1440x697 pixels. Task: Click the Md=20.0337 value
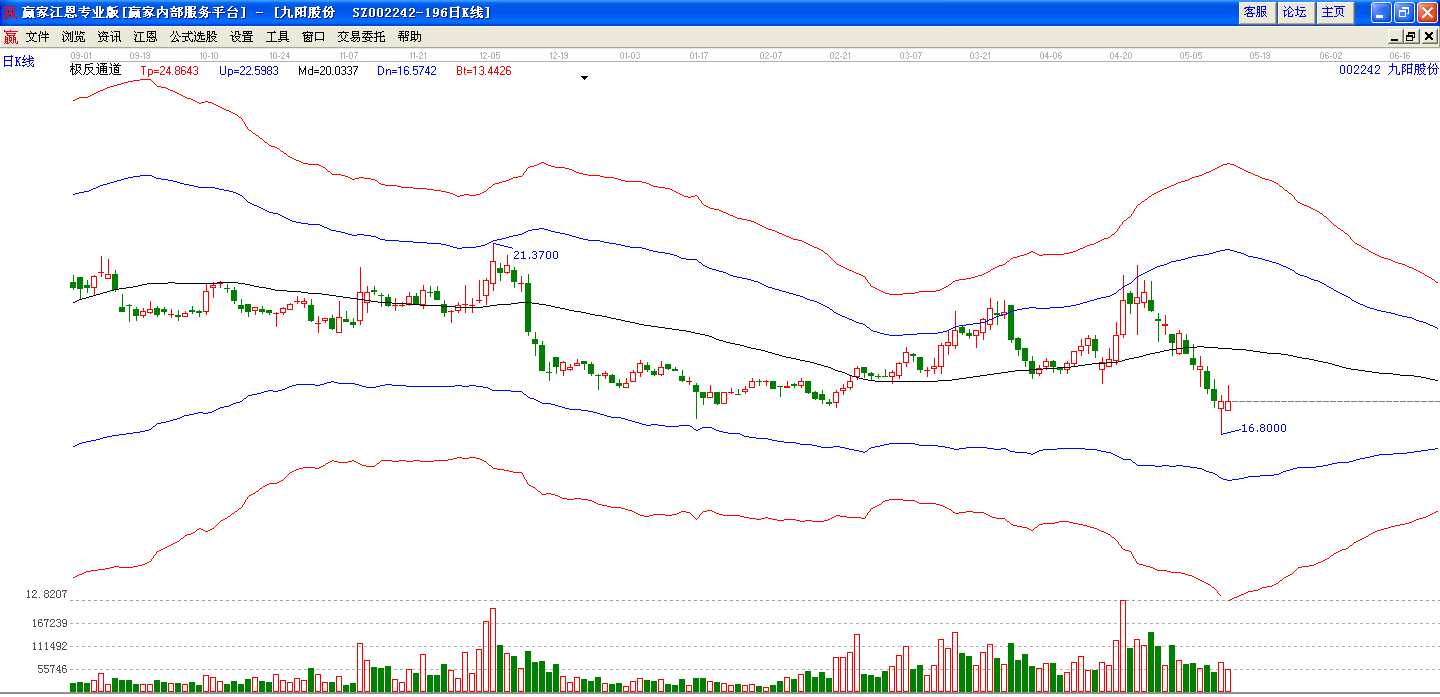point(328,71)
